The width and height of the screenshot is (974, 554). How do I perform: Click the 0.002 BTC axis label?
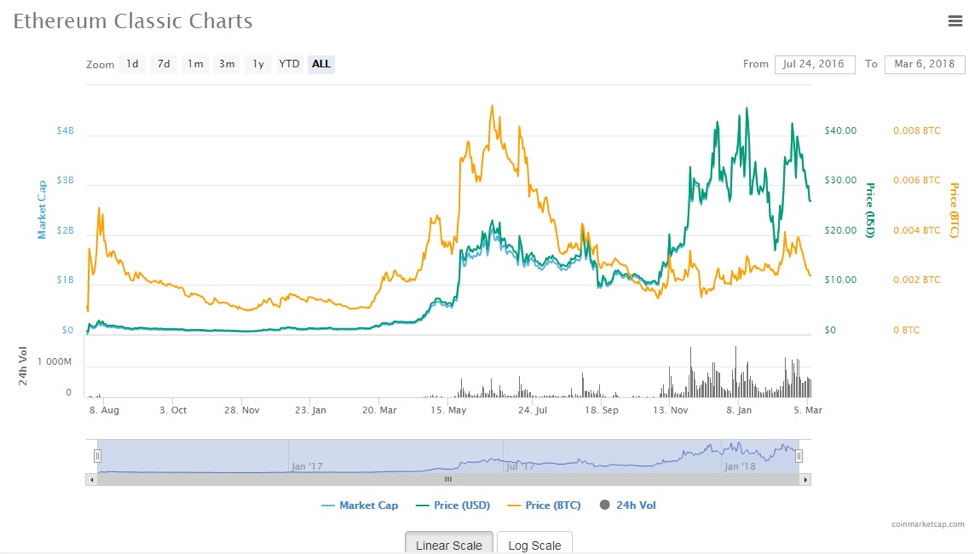[x=917, y=279]
